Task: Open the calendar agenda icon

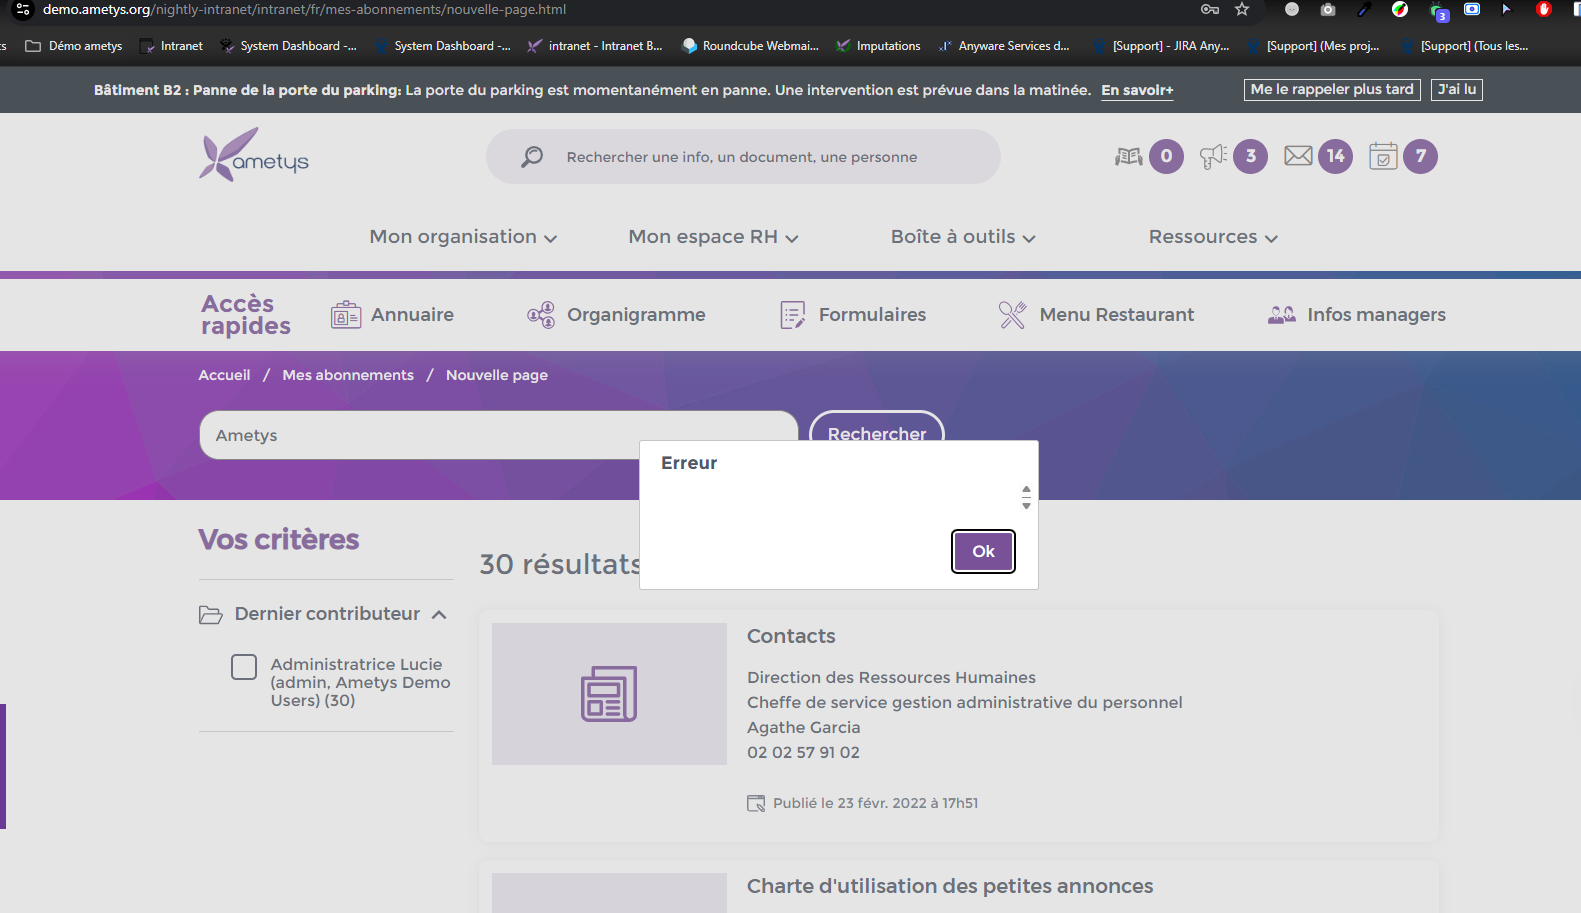Action: coord(1383,156)
